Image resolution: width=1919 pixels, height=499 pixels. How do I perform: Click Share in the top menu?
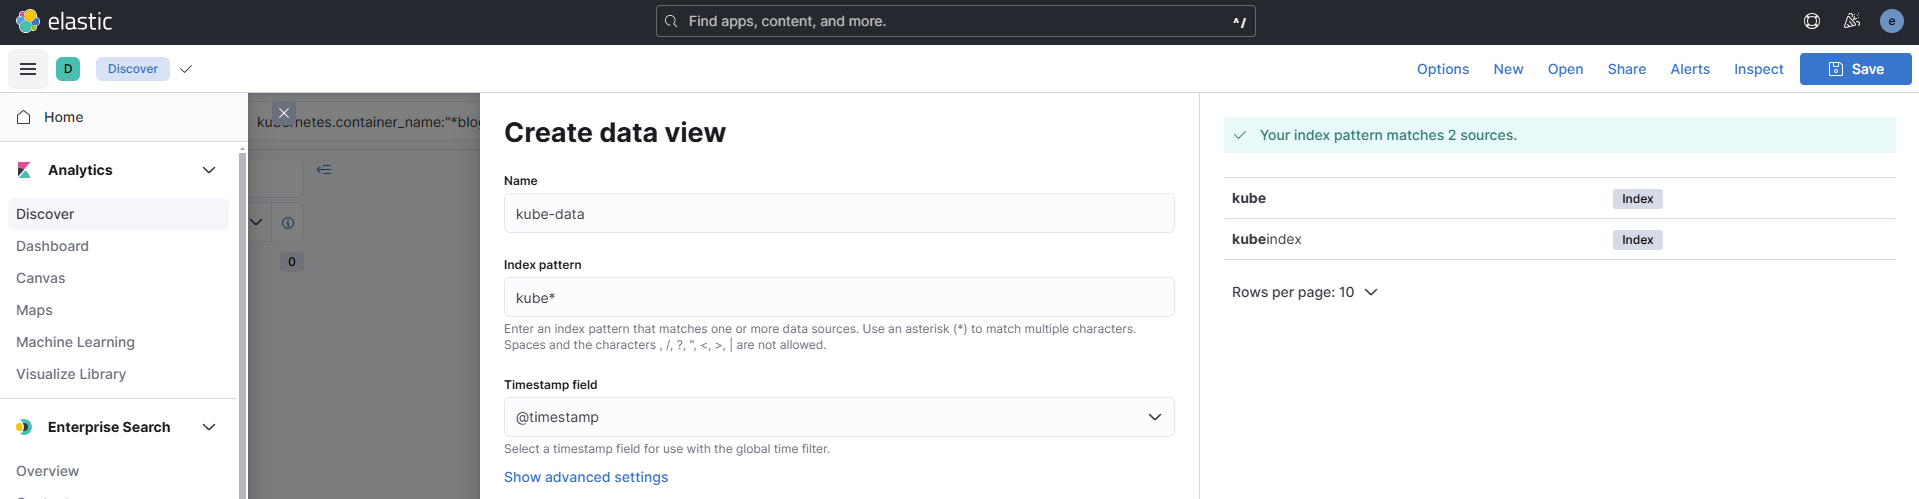1627,69
